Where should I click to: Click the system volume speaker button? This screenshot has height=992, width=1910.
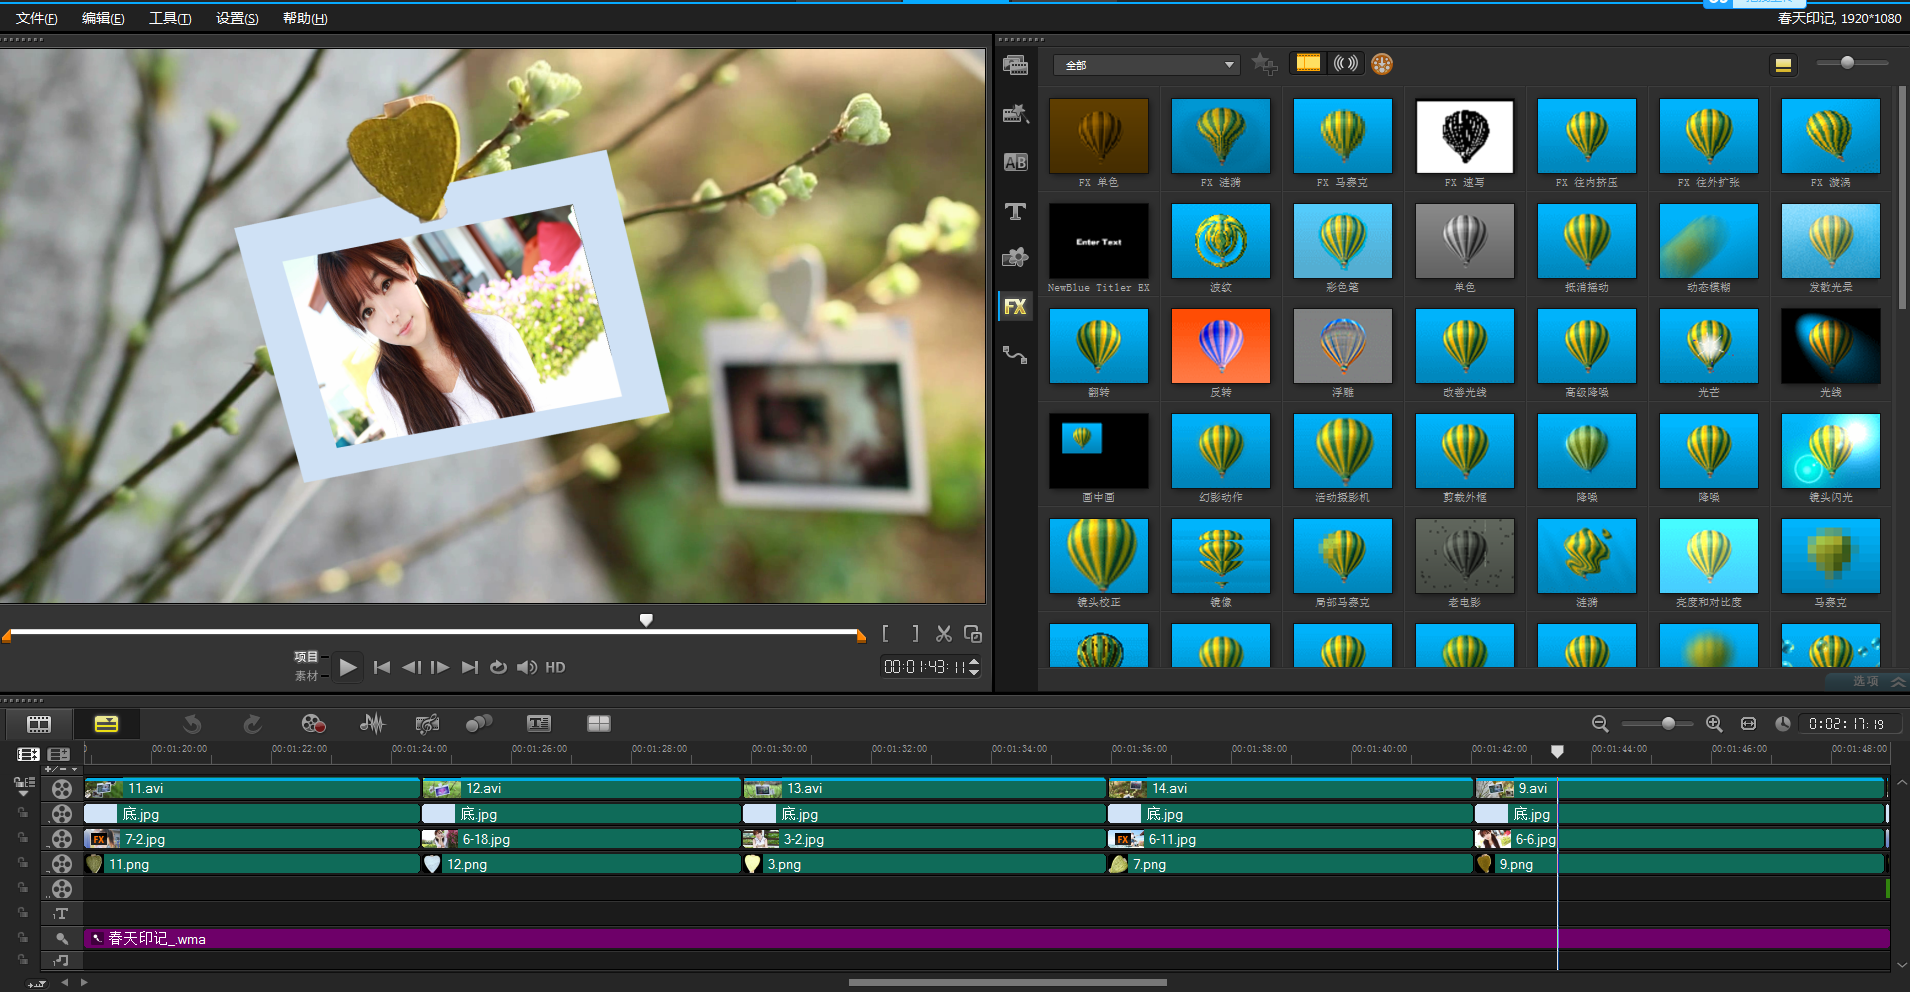point(527,667)
